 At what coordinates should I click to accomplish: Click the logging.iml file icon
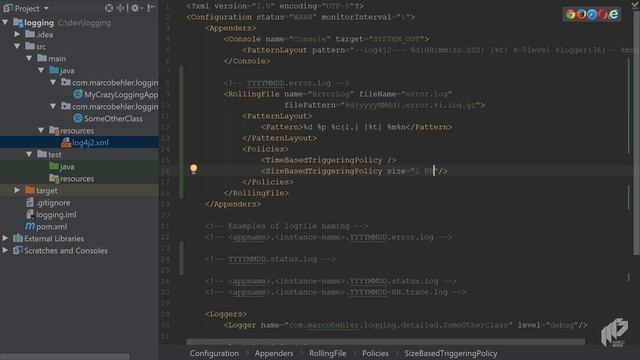point(30,214)
